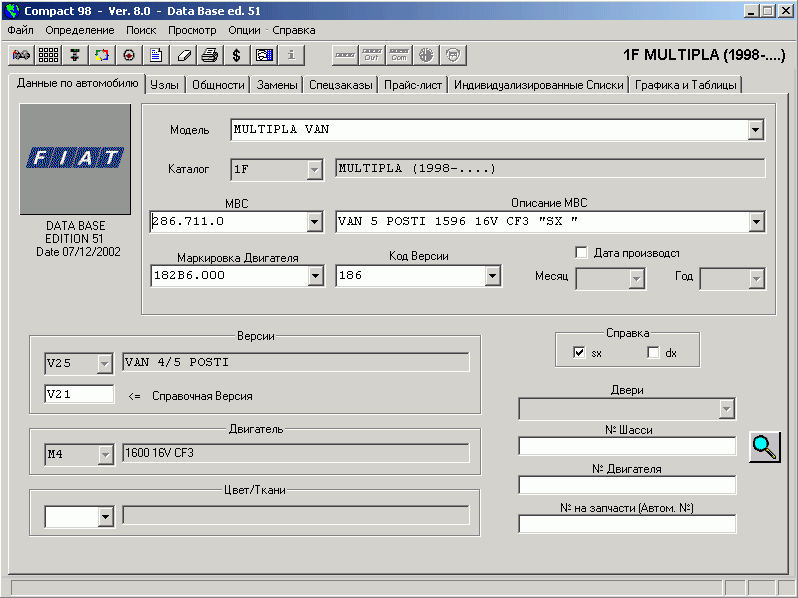Switch to the Общности tab

point(218,85)
